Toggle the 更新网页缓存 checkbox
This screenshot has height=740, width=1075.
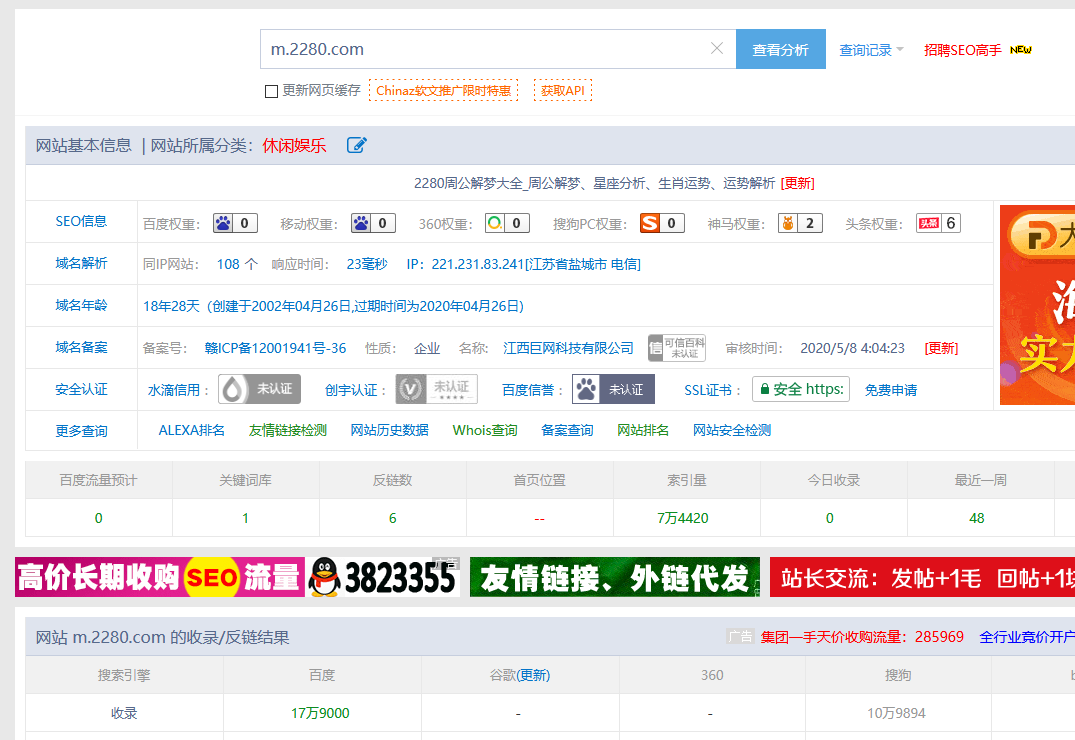click(271, 91)
